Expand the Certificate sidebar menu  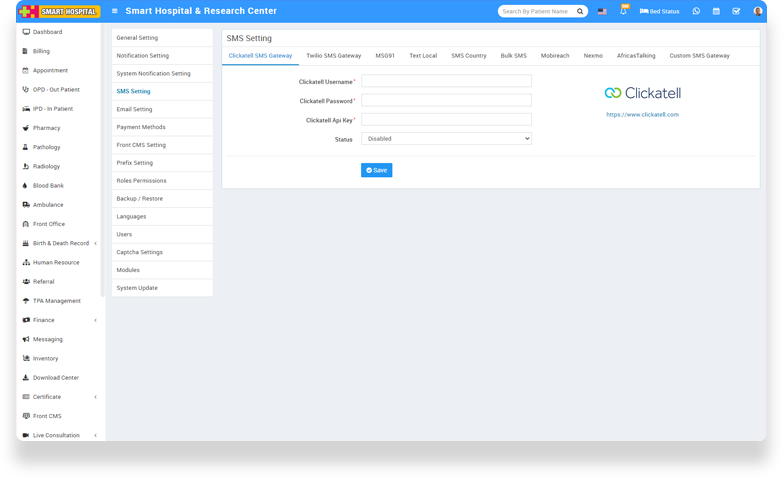coord(95,397)
